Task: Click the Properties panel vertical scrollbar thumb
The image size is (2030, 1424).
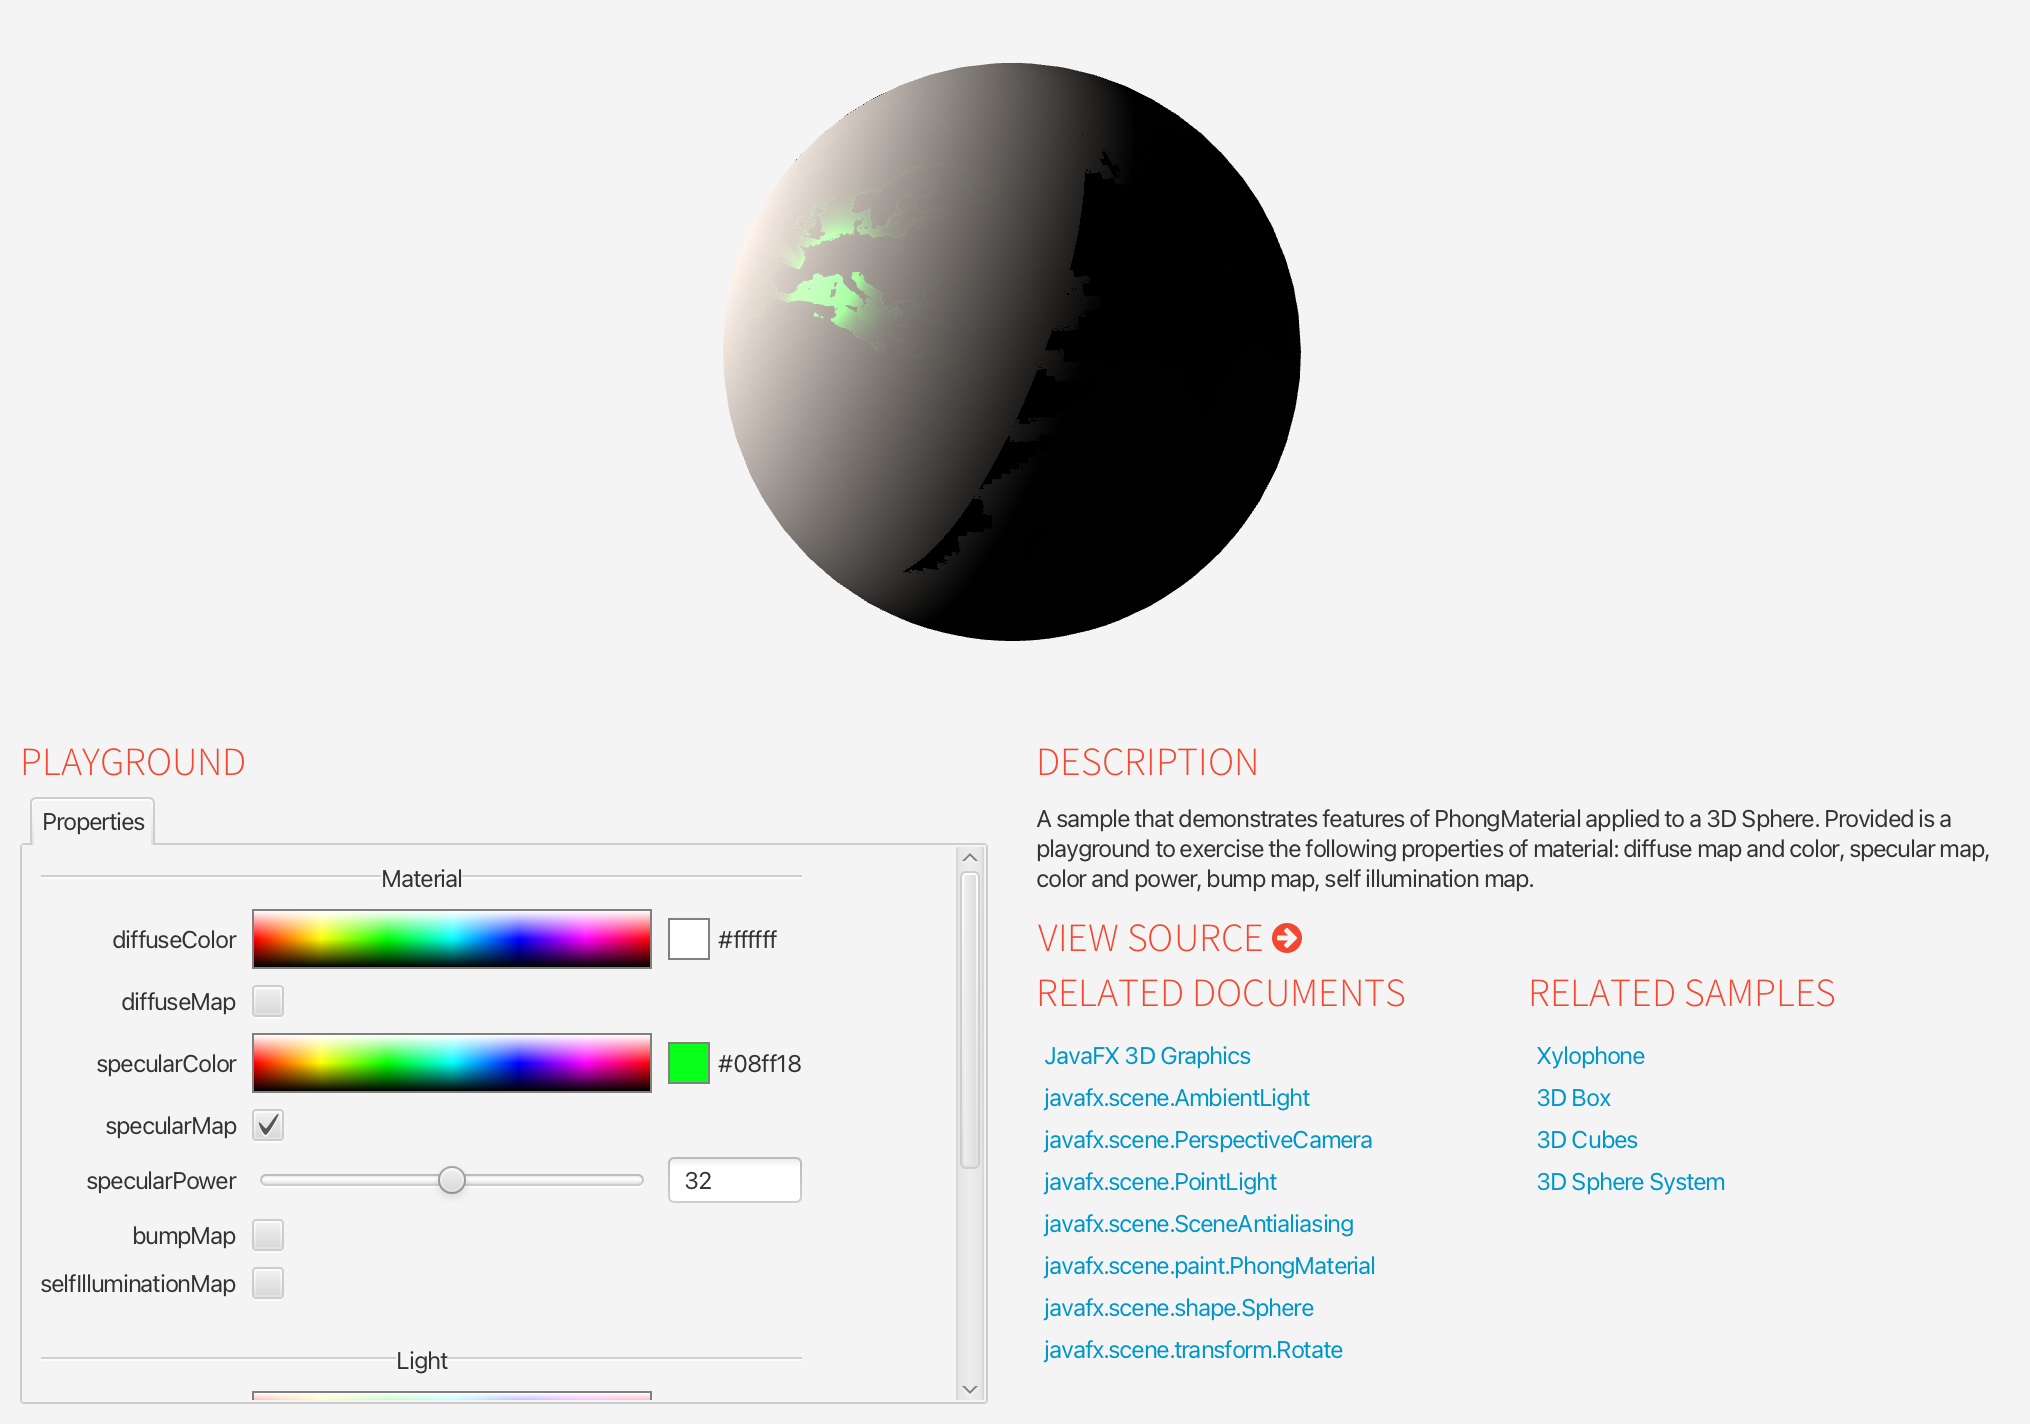Action: click(969, 1020)
